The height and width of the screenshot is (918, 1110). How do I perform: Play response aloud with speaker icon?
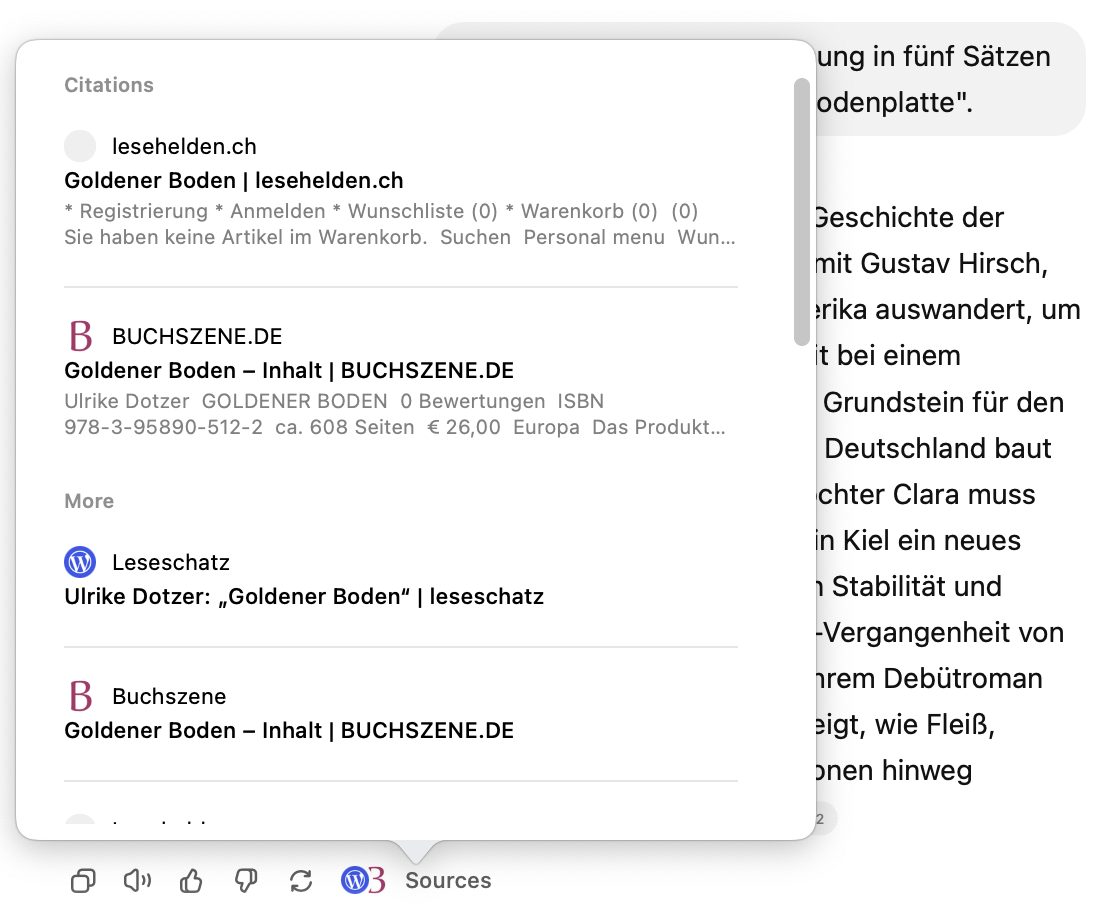tap(137, 880)
